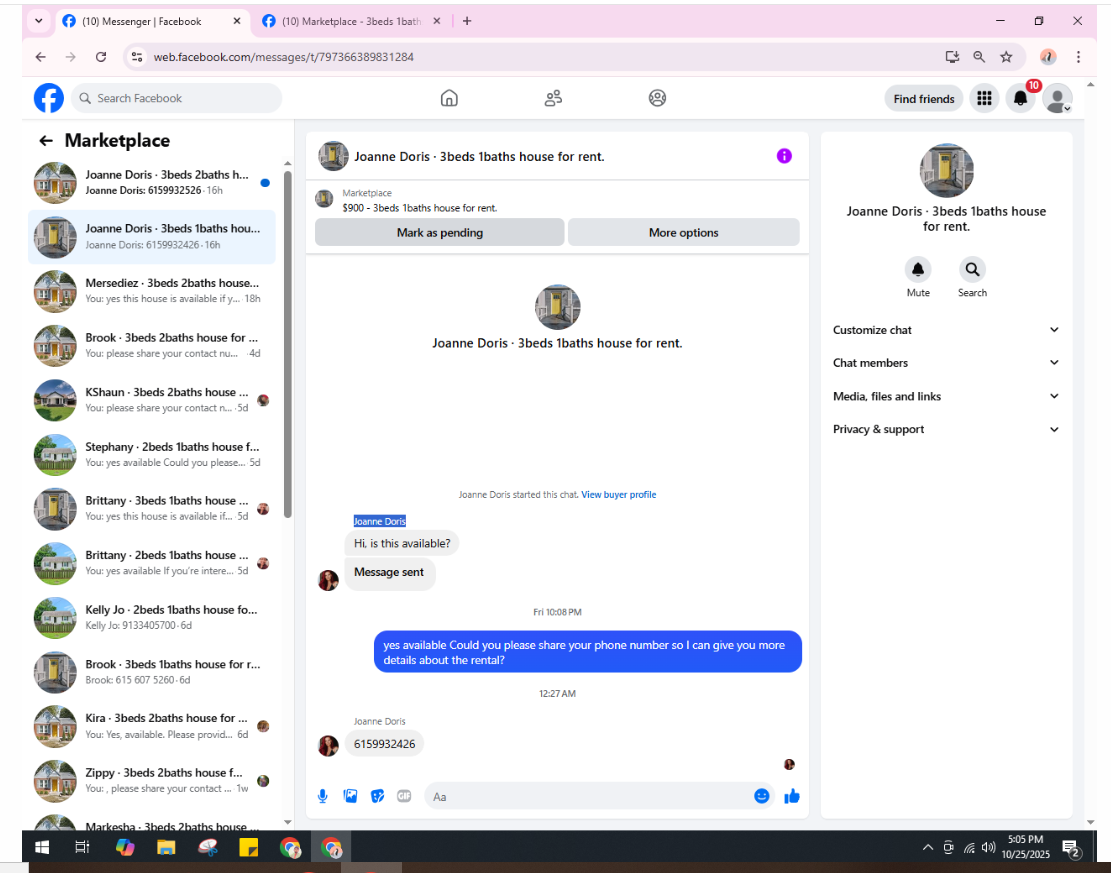Show hidden system tray icons
Viewport: 1111px width, 873px height.
tap(927, 847)
